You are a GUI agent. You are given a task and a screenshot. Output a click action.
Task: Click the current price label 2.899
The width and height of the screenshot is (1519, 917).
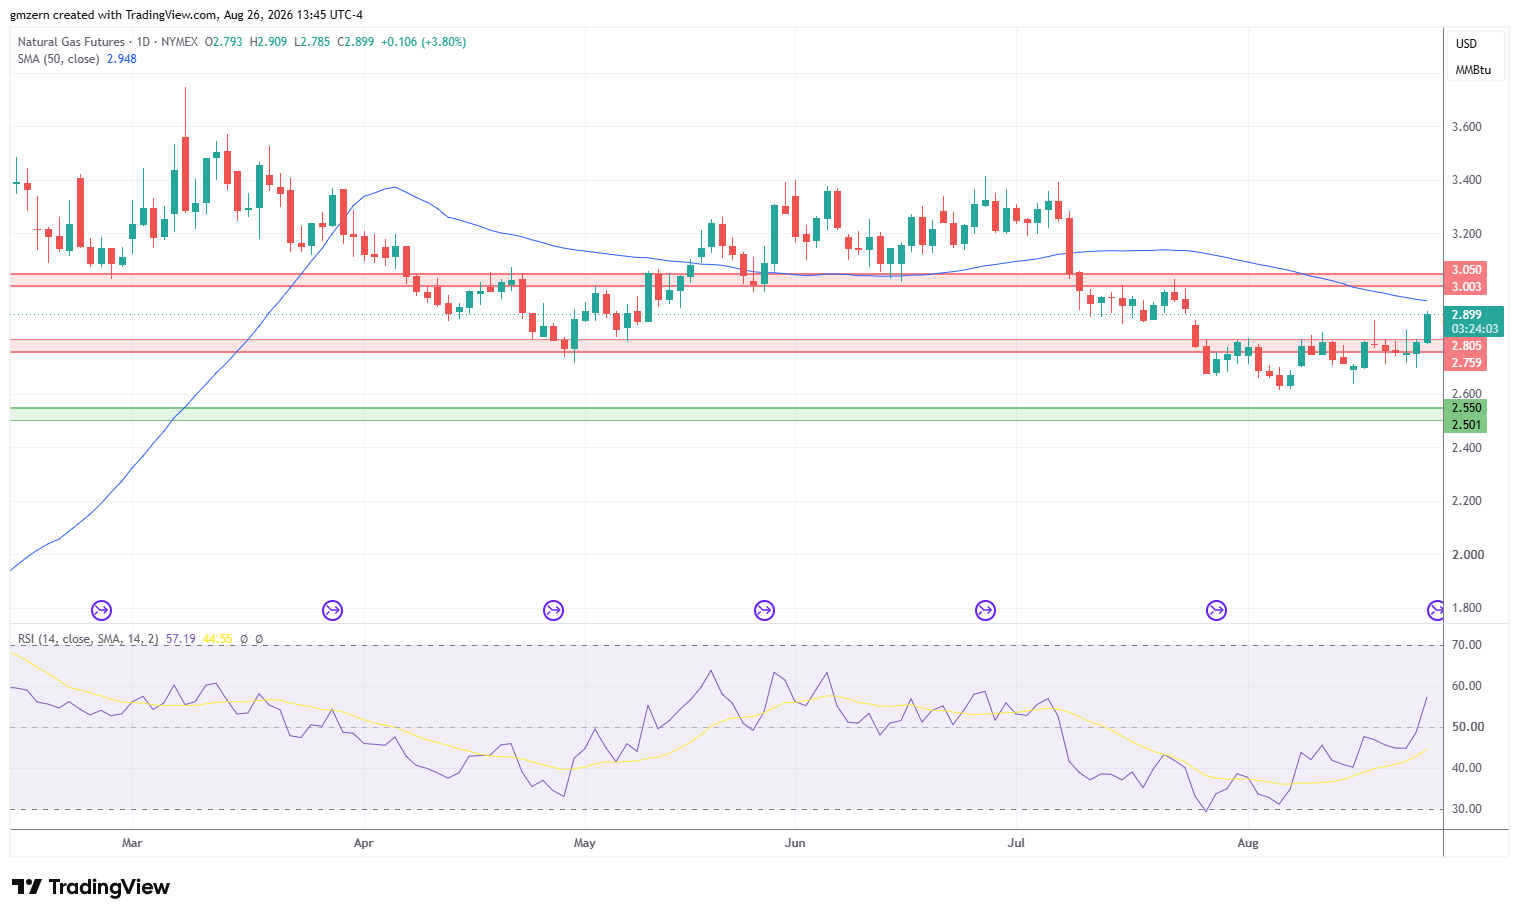tap(1466, 315)
